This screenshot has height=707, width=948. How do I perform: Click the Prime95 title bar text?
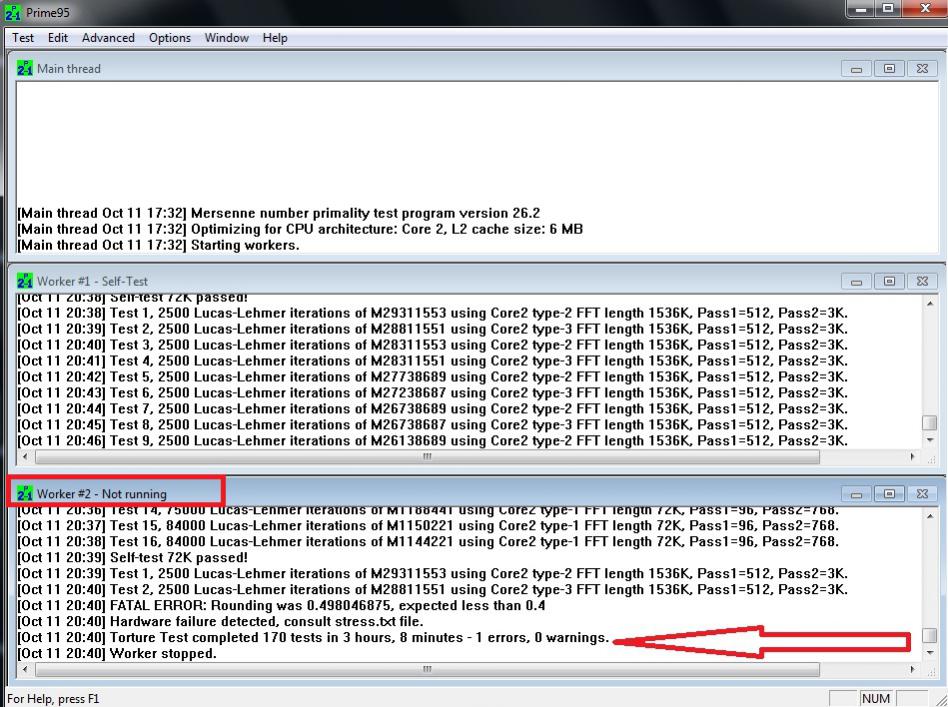click(48, 12)
